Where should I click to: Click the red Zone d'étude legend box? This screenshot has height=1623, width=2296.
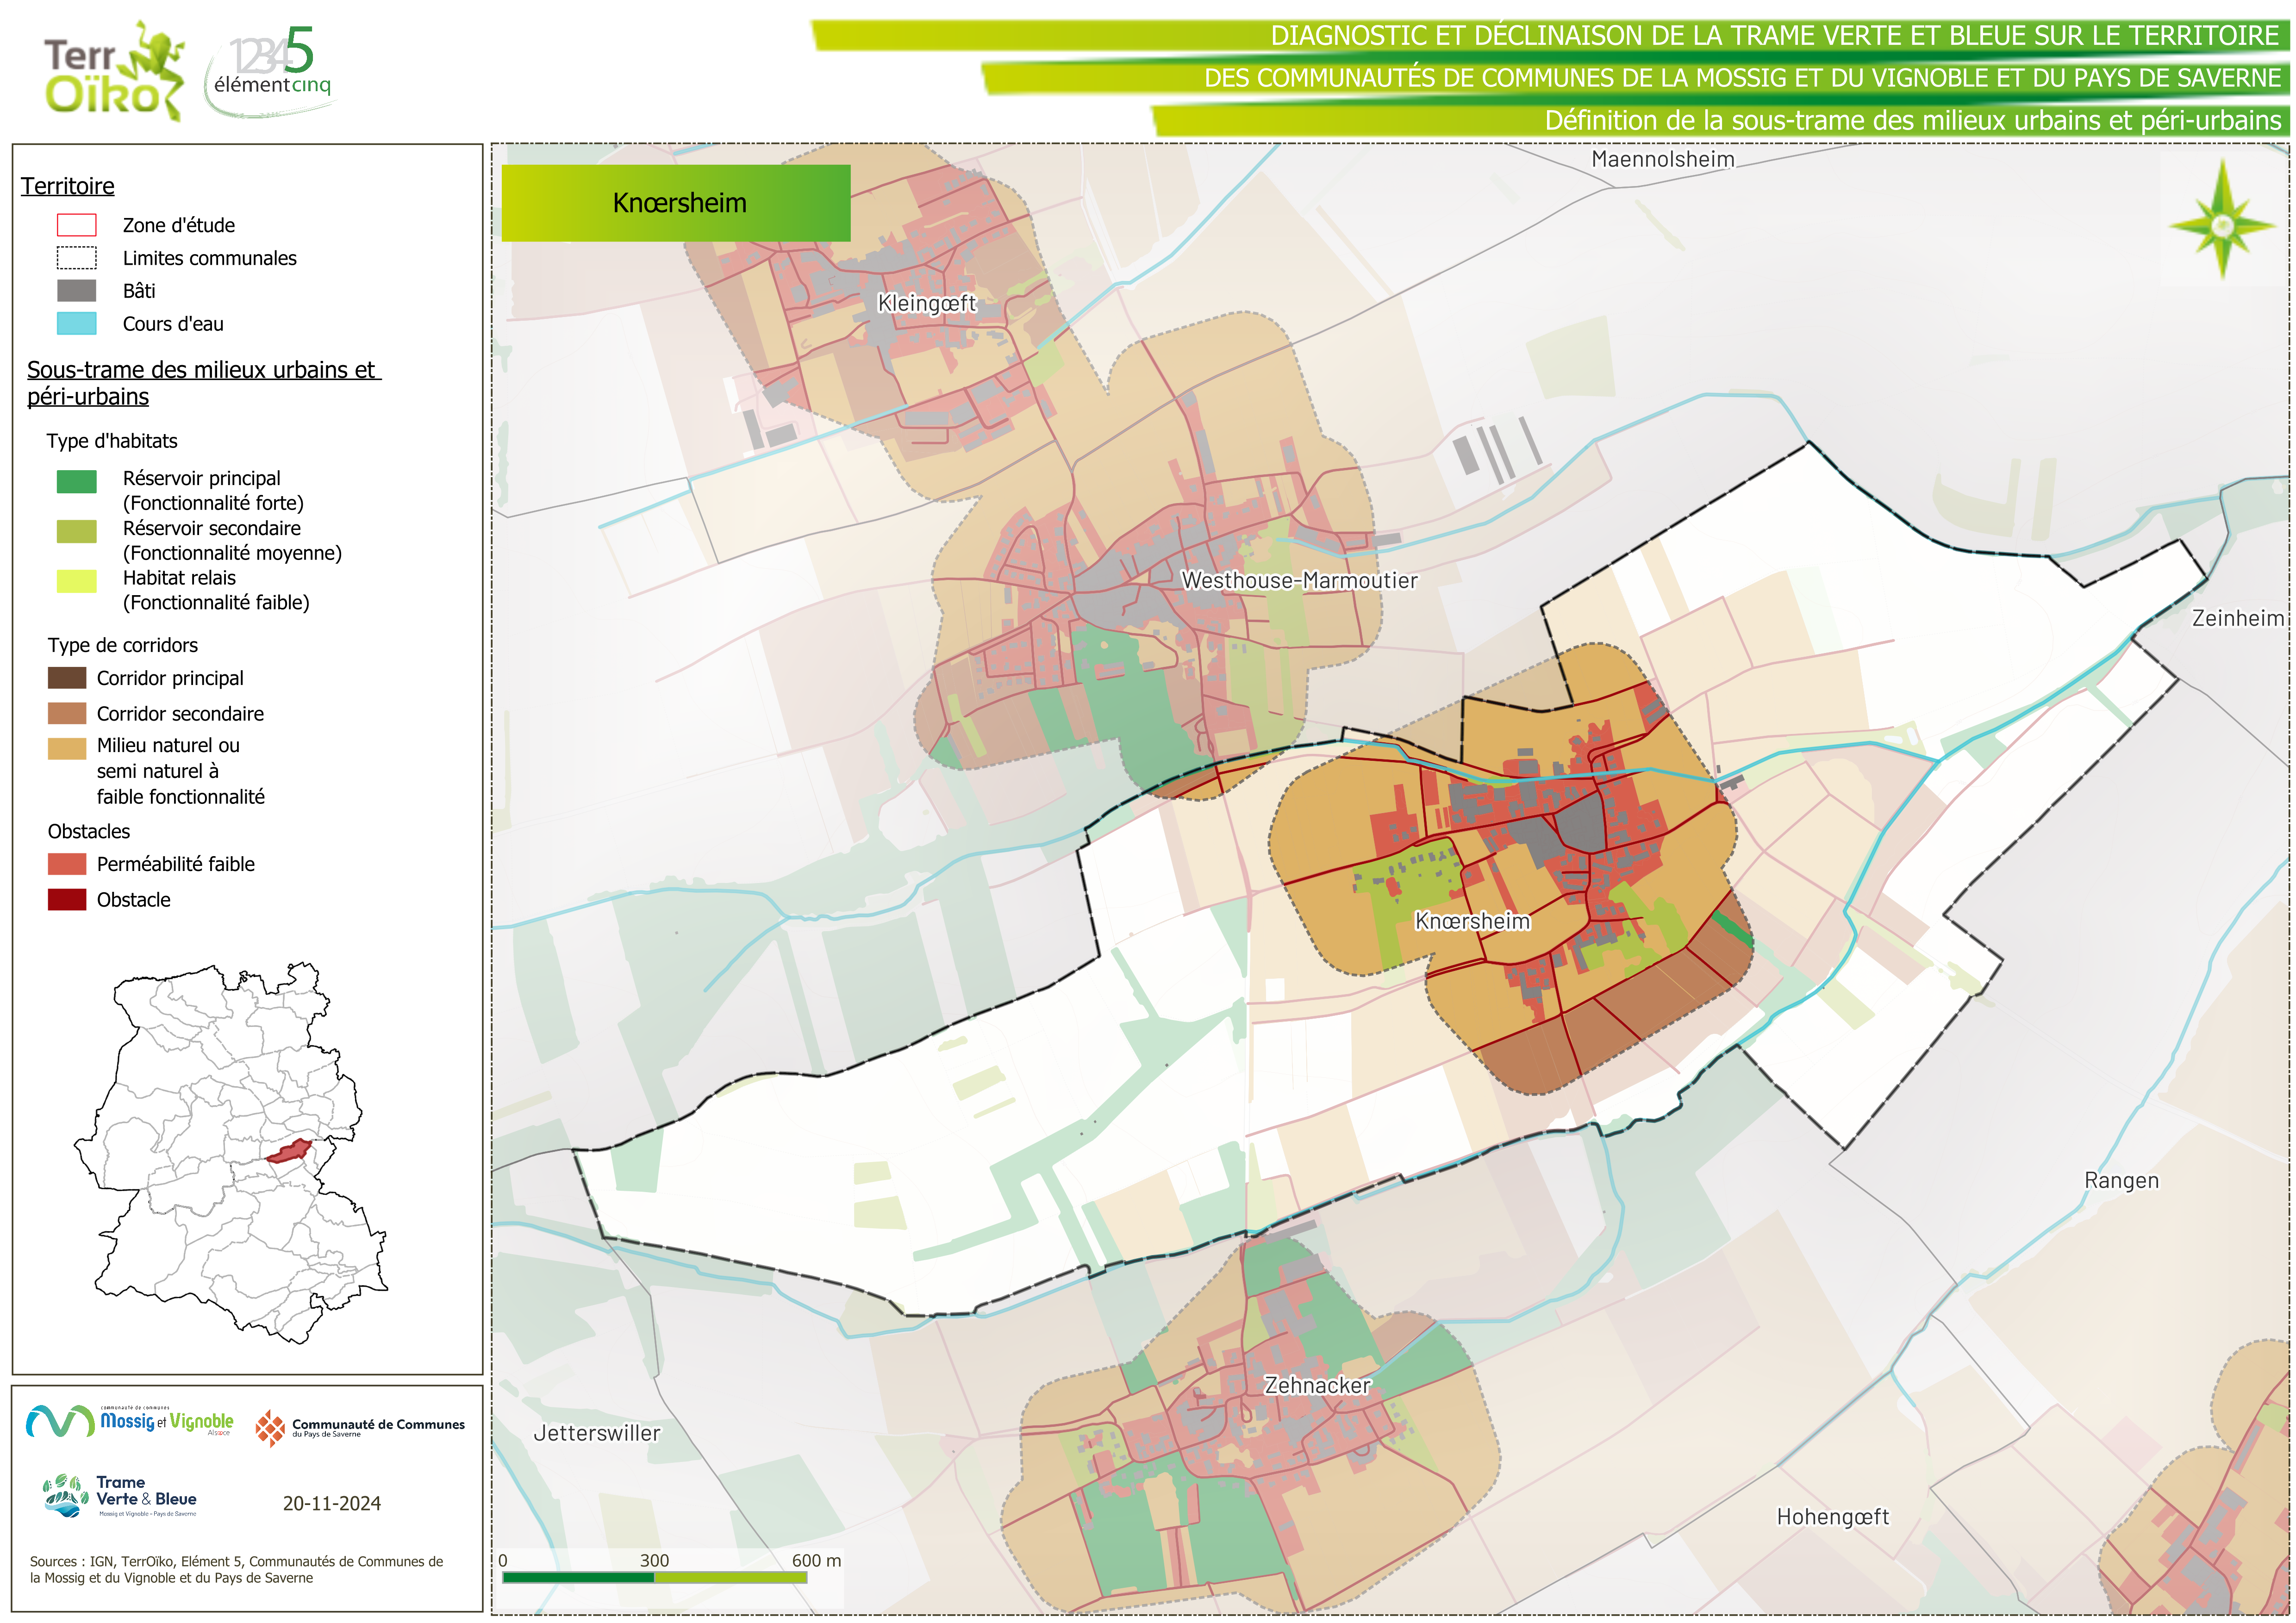[77, 225]
